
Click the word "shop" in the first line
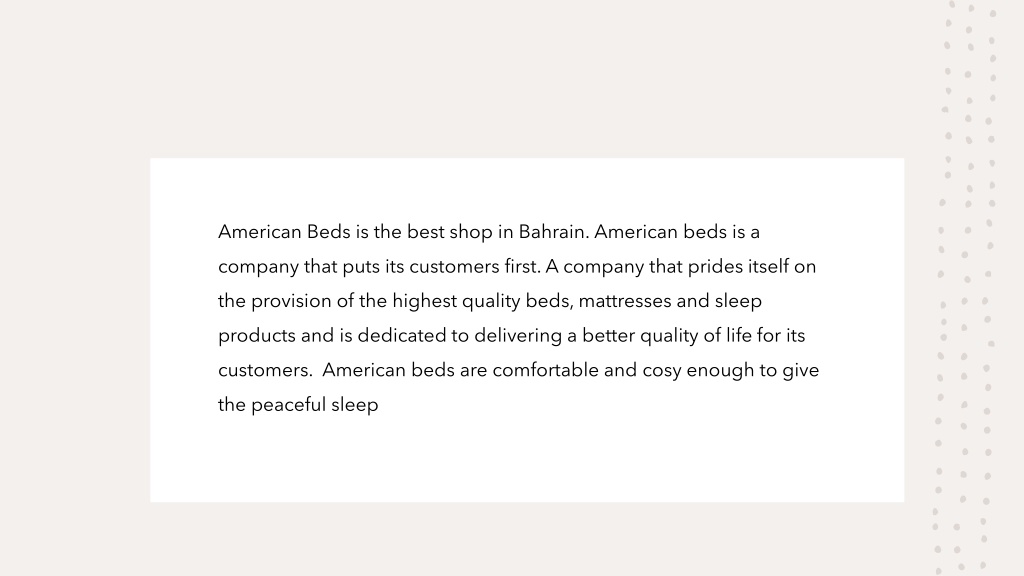tap(471, 232)
